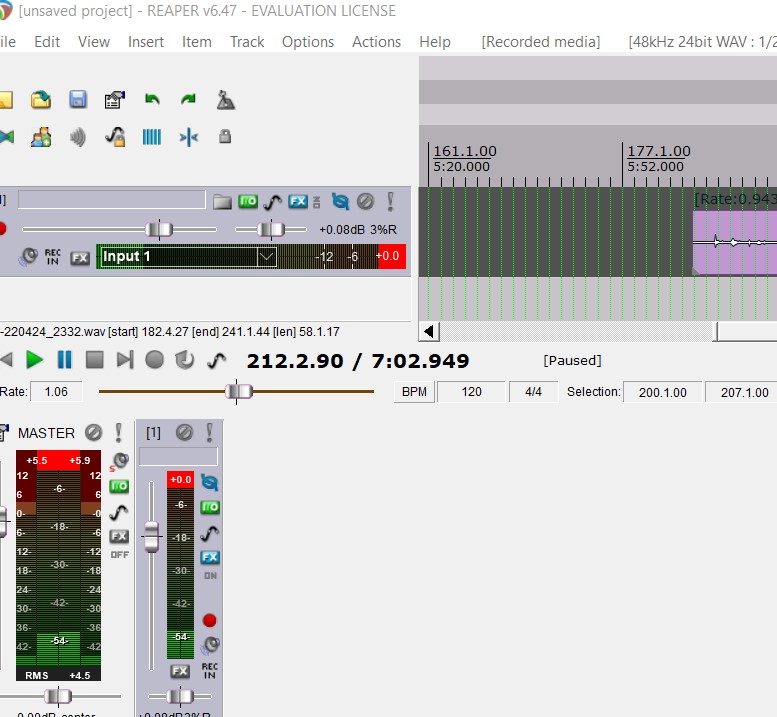The width and height of the screenshot is (777, 717).
Task: Toggle MASTER mono circle-slash button
Action: pyautogui.click(x=93, y=433)
